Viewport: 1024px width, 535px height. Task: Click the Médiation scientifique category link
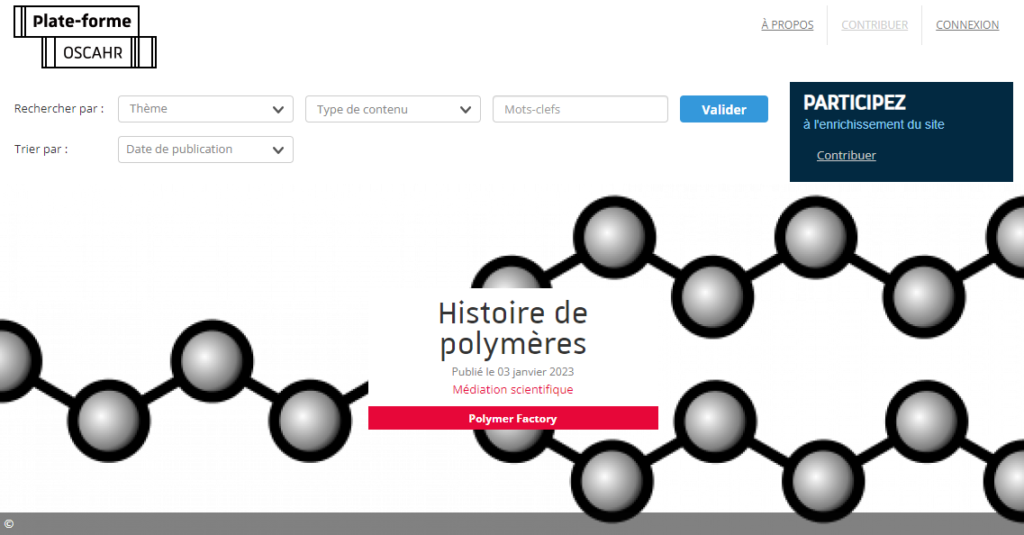point(513,389)
